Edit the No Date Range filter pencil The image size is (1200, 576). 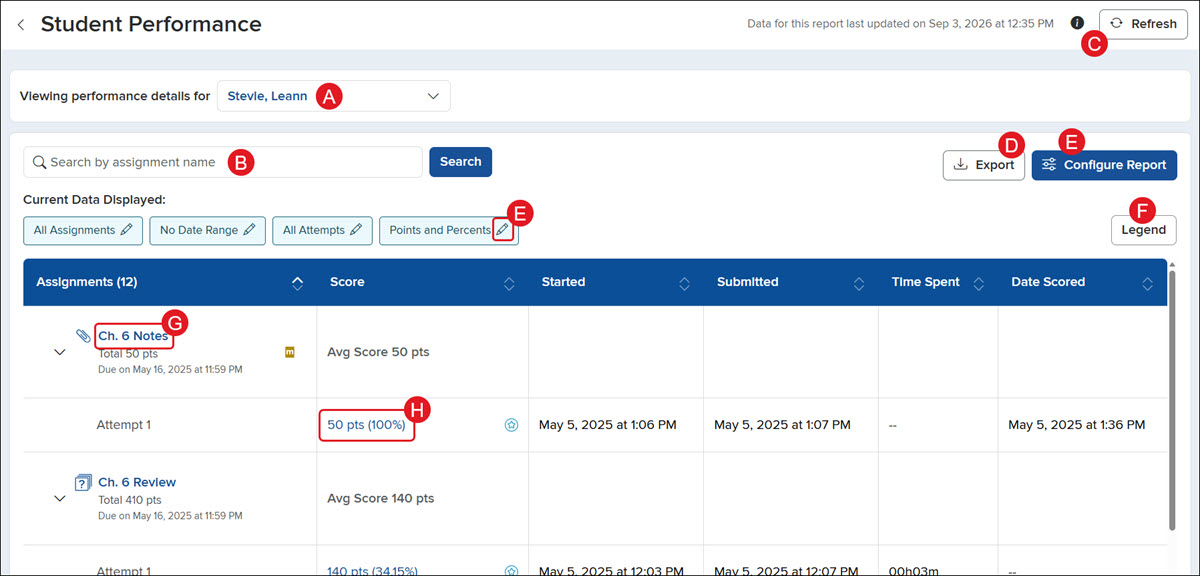(249, 230)
